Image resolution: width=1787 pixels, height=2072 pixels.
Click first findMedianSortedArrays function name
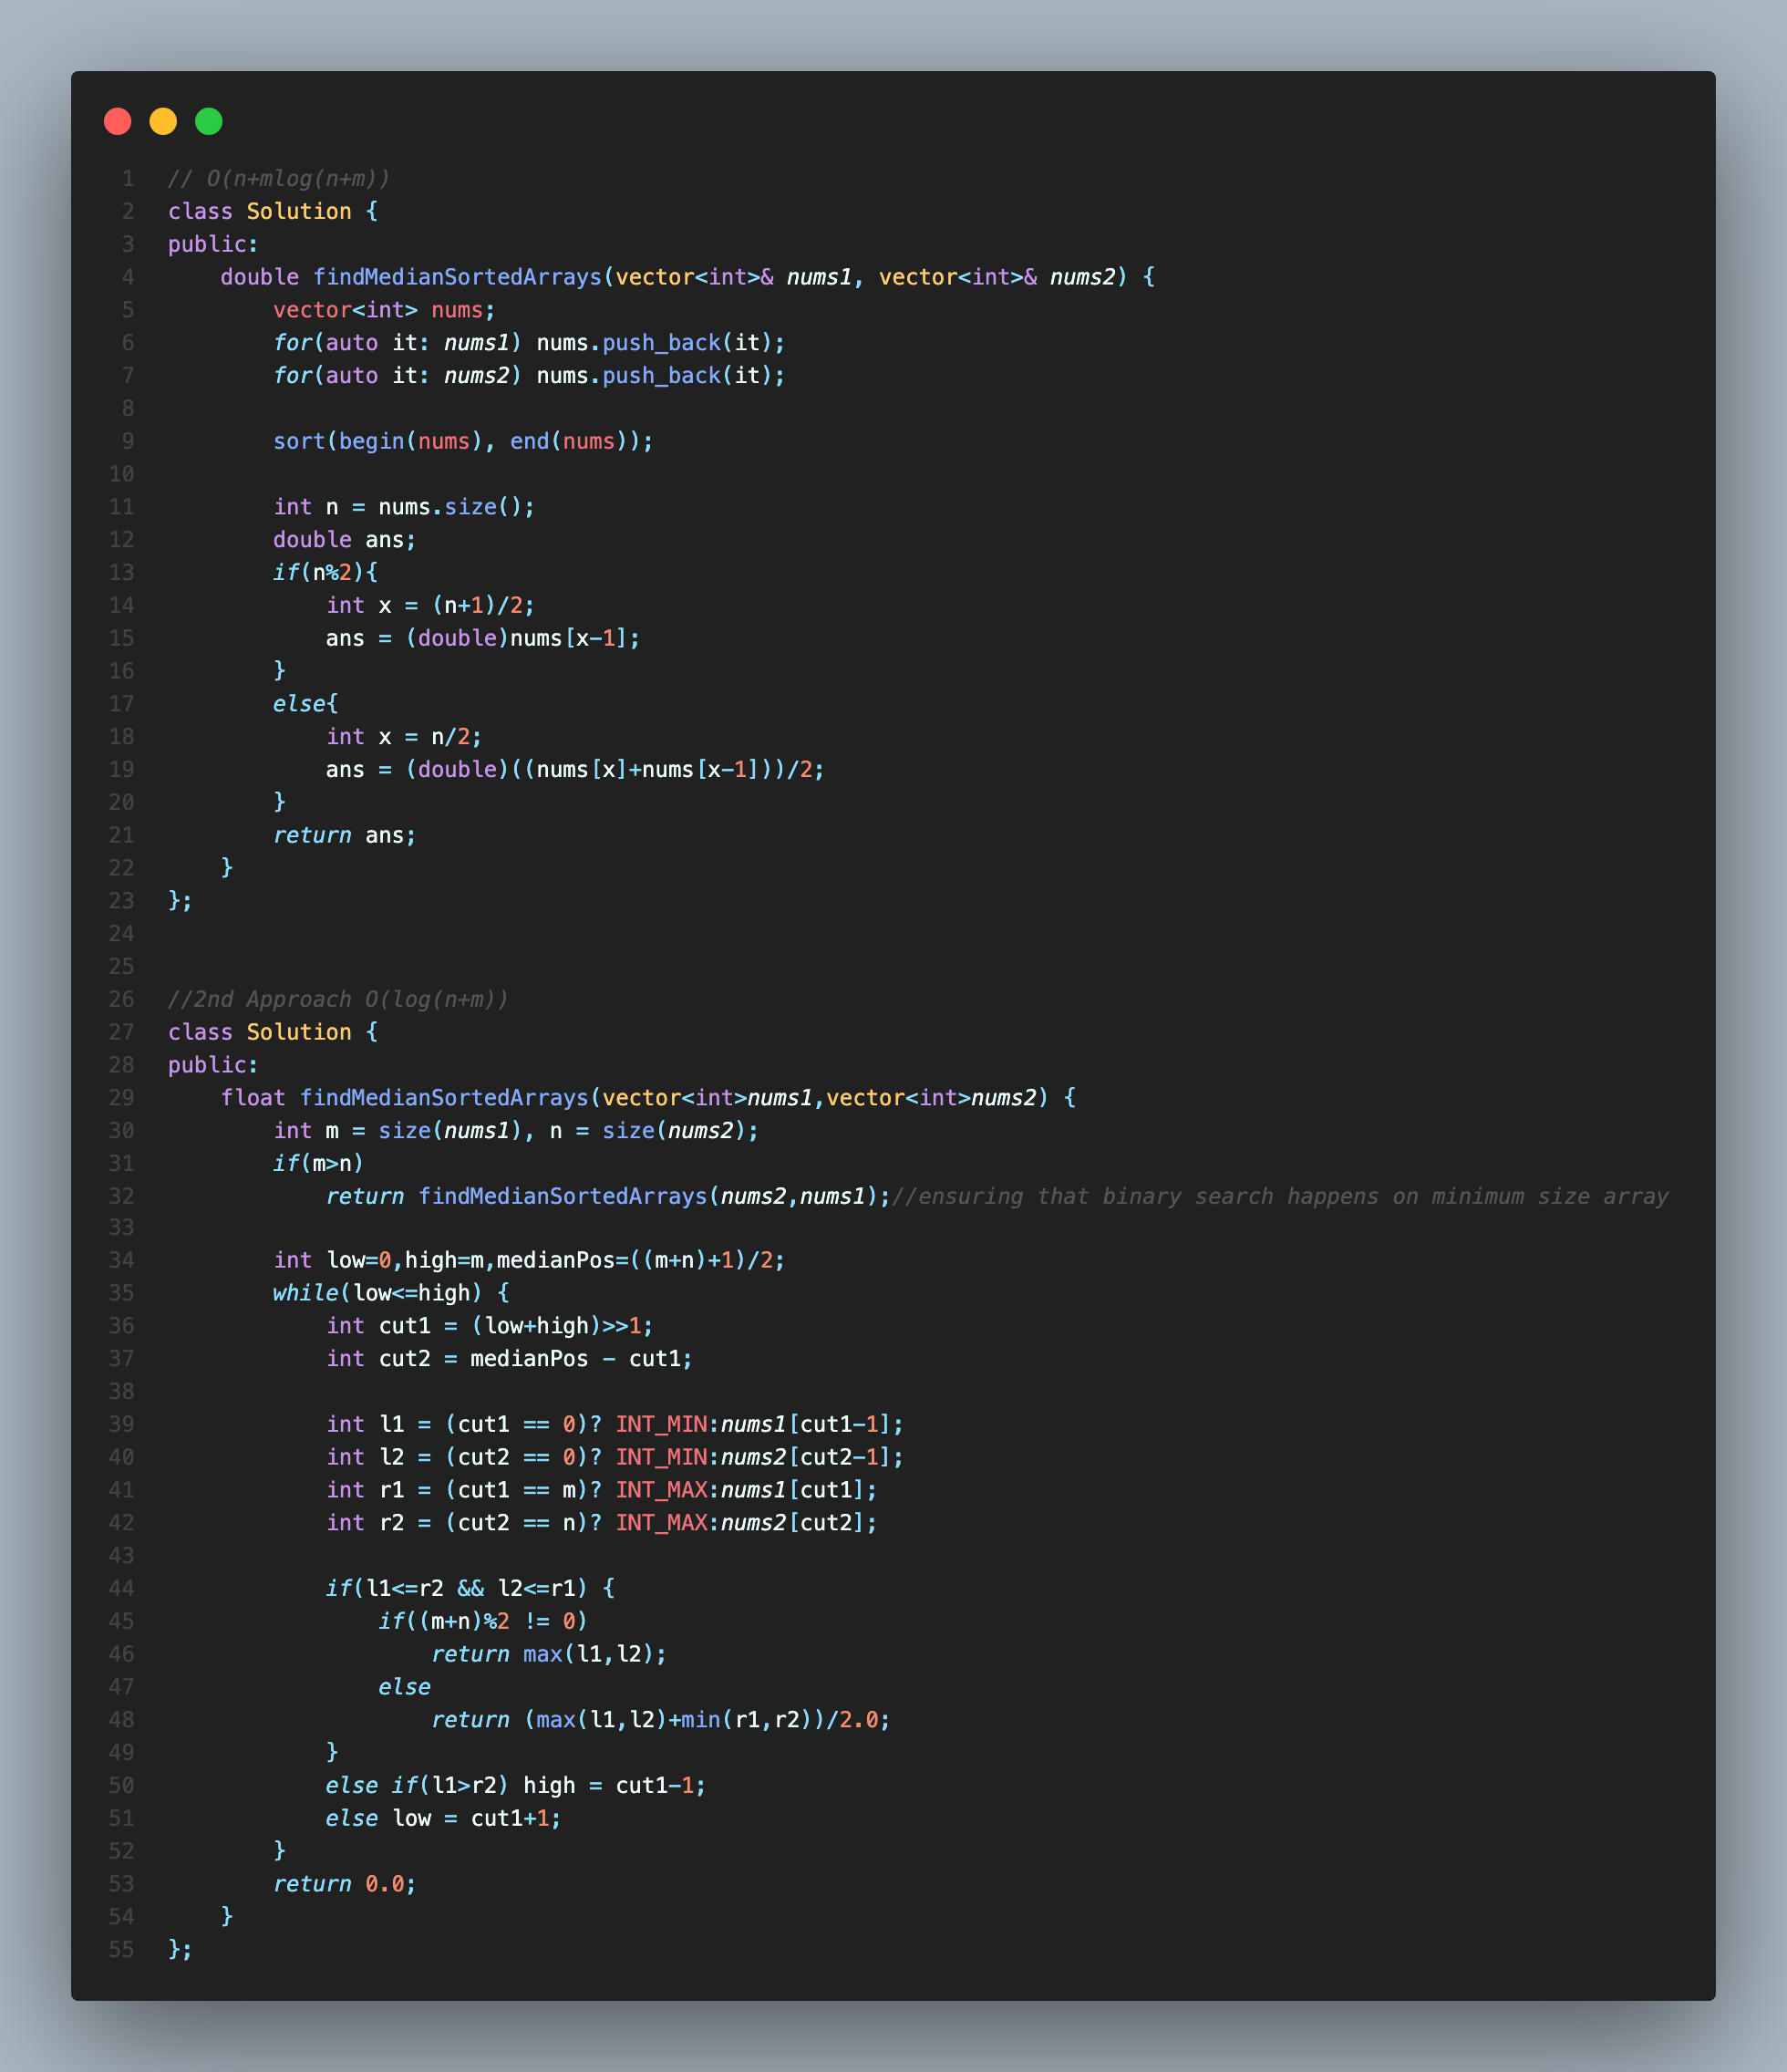coord(457,277)
